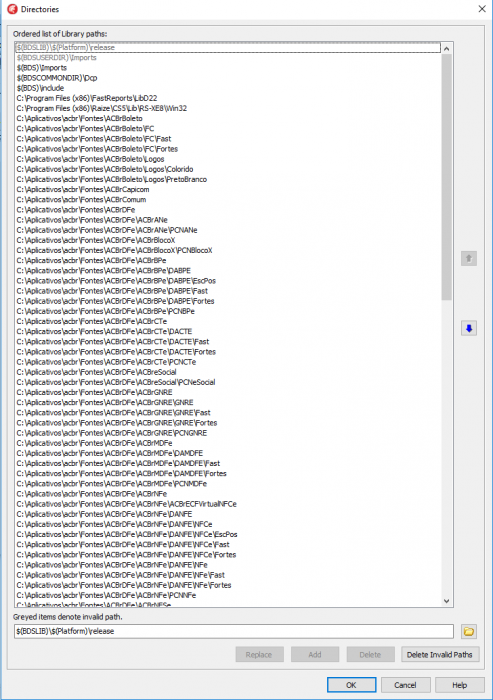
Task: Click scrollbar up arrow in path list
Action: tap(447, 48)
